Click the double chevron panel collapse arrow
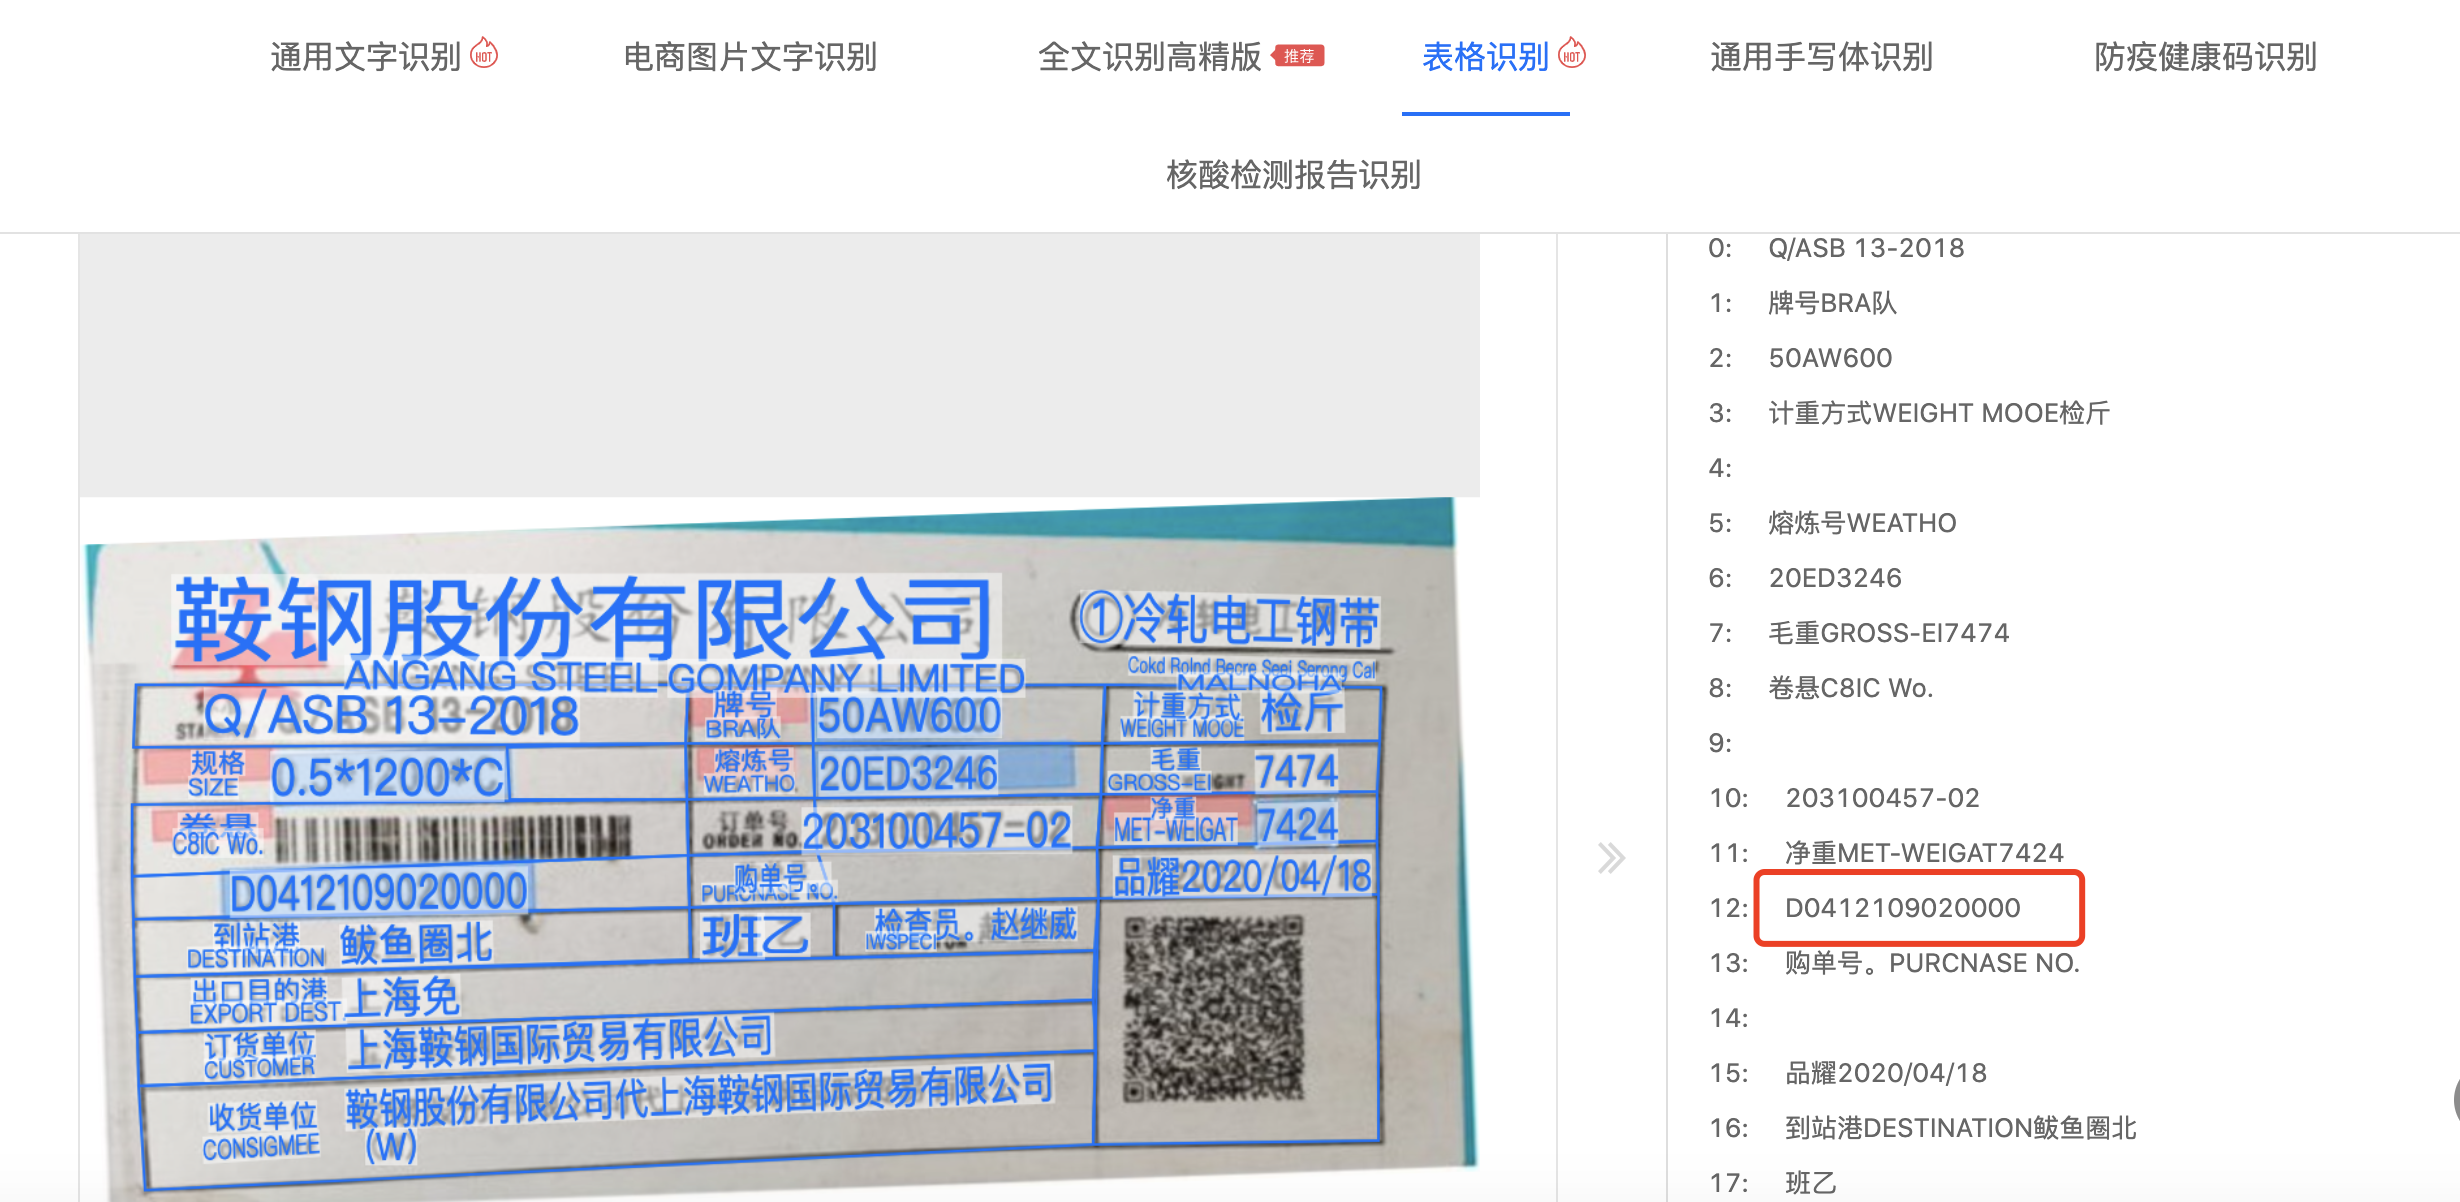 (1611, 858)
